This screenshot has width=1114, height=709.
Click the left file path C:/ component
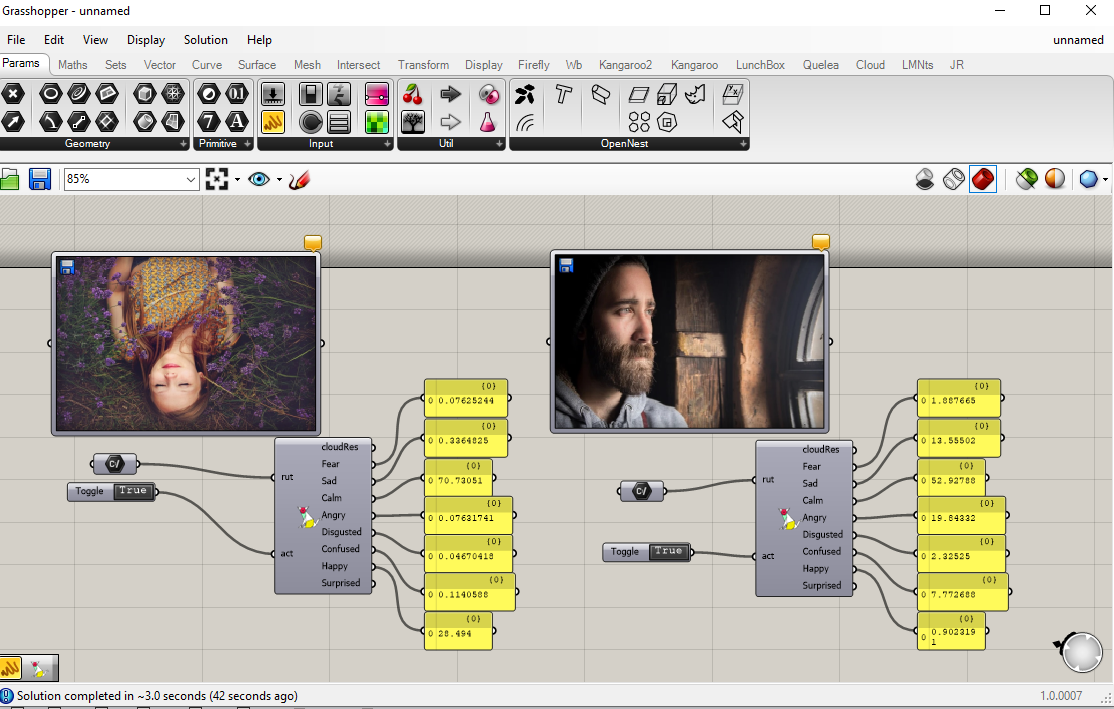click(x=115, y=463)
